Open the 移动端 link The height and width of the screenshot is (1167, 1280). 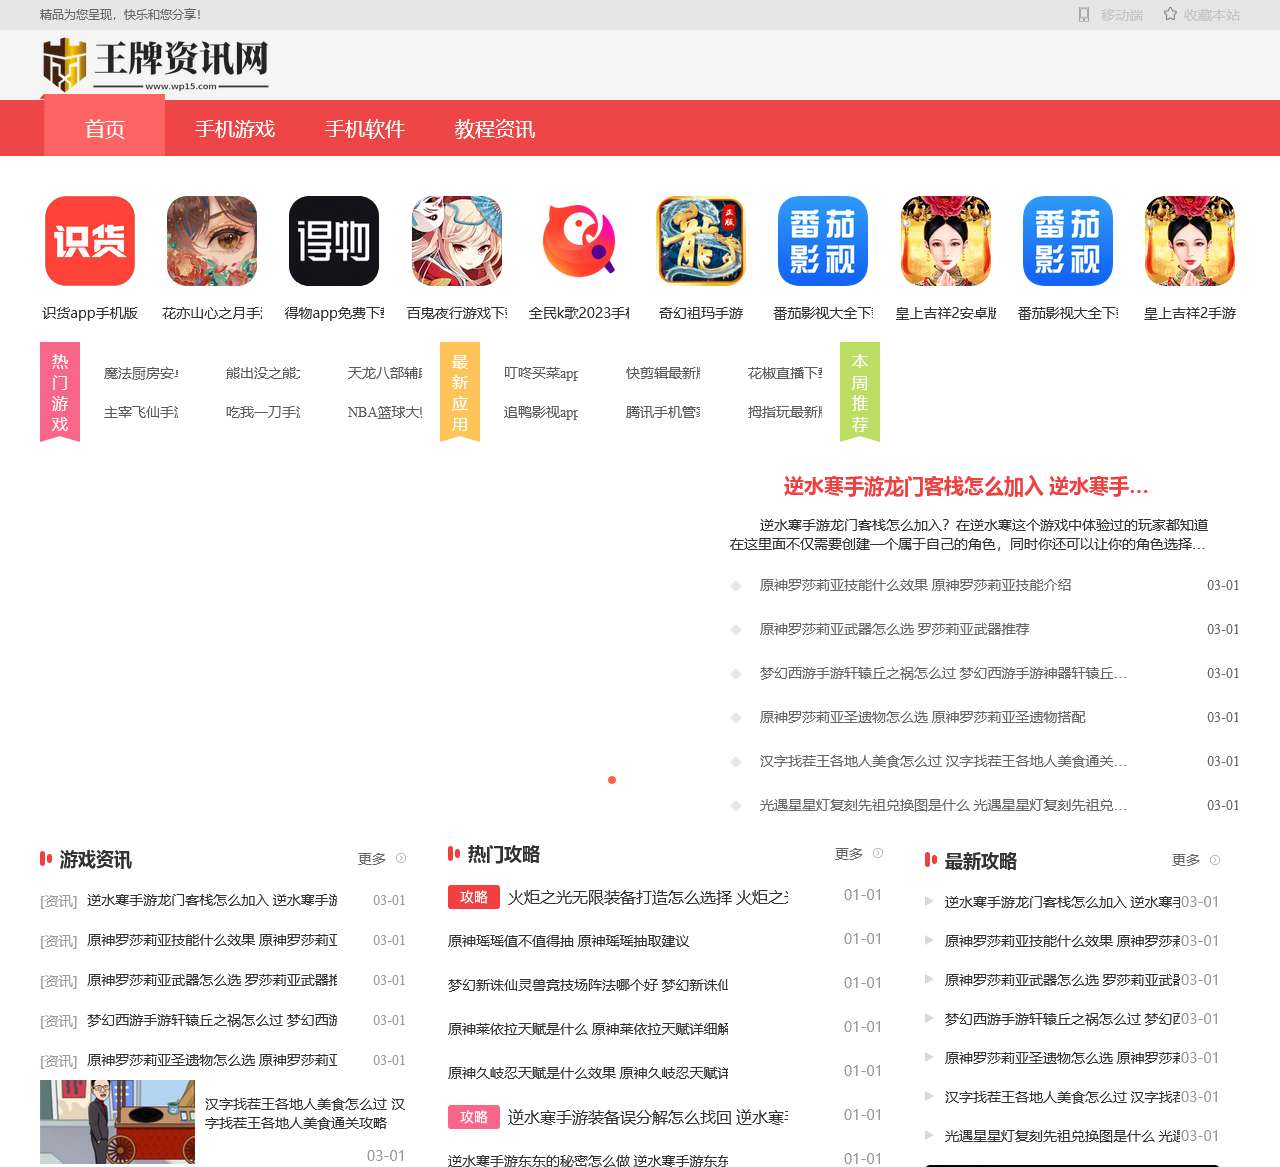click(x=1122, y=15)
